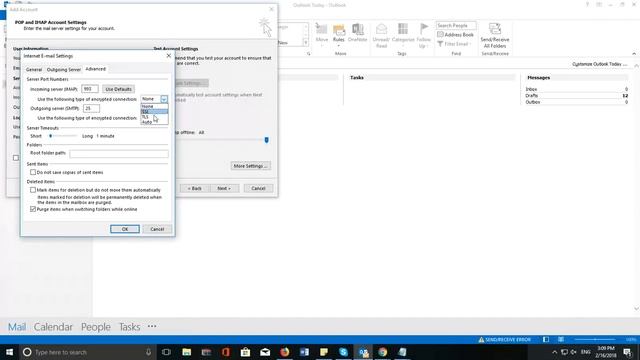Click the Move icon in the ribbon
The height and width of the screenshot is (360, 640).
[322, 33]
